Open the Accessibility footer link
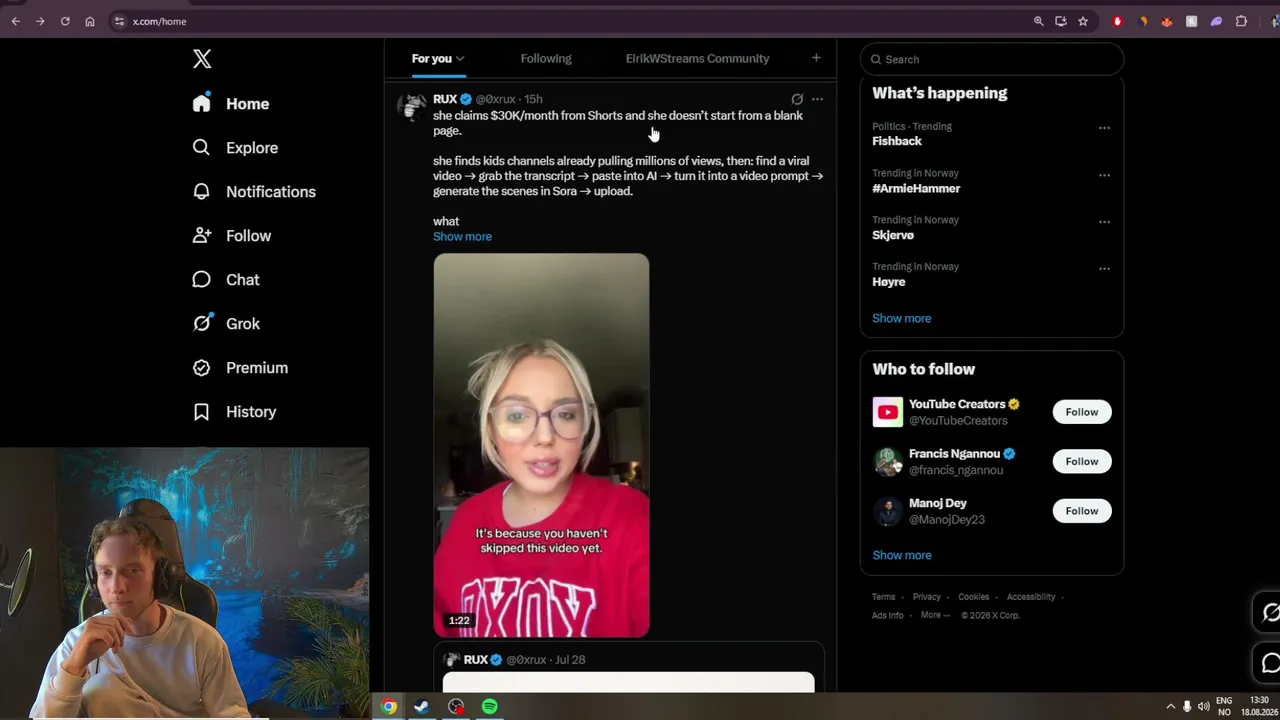This screenshot has height=720, width=1280. [x=1031, y=597]
